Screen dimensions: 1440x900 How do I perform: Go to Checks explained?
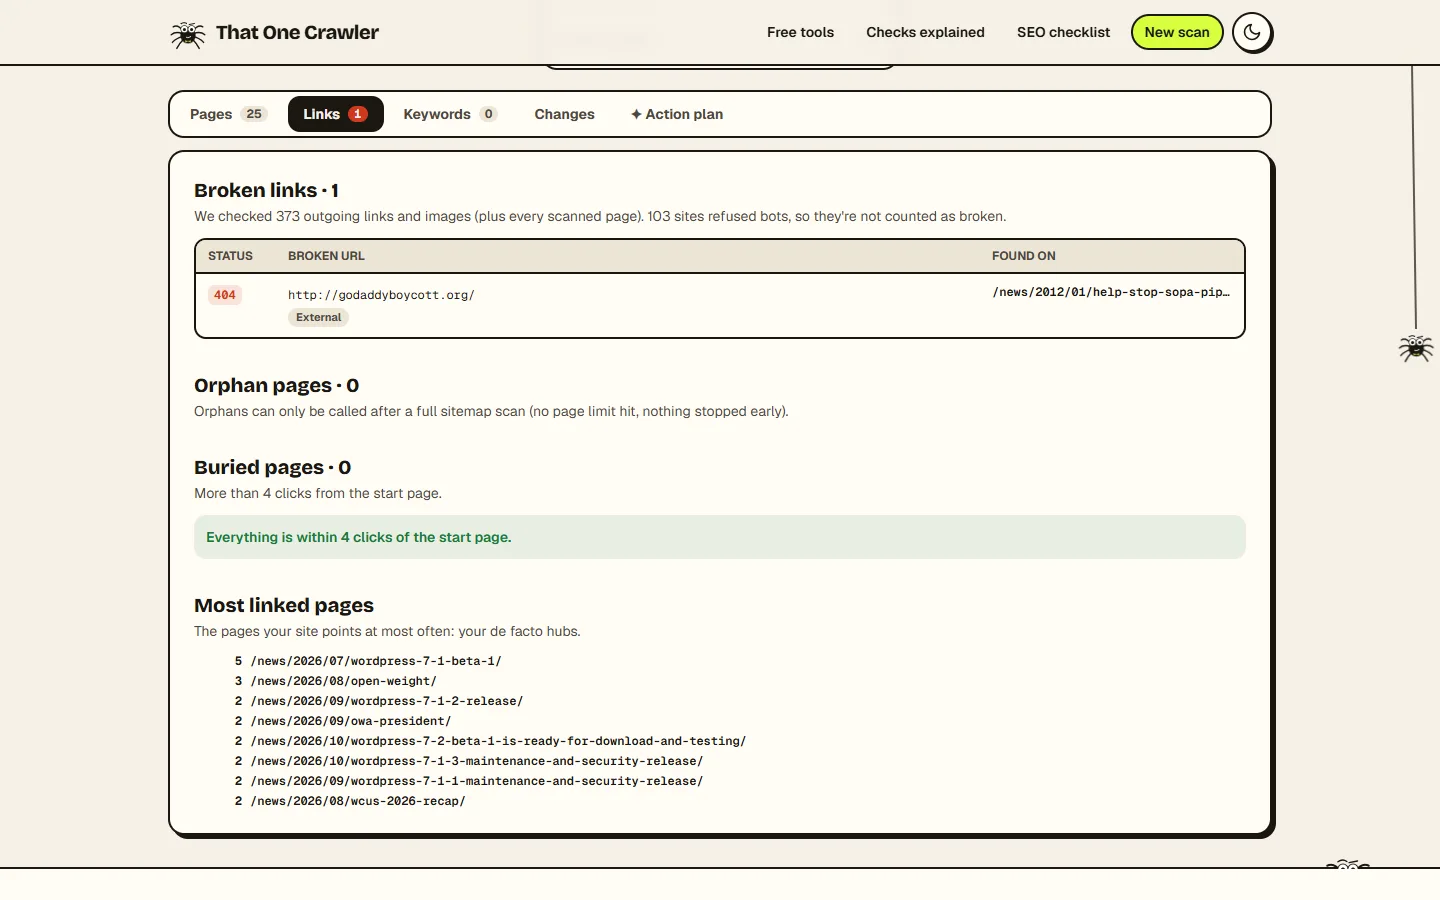click(925, 32)
